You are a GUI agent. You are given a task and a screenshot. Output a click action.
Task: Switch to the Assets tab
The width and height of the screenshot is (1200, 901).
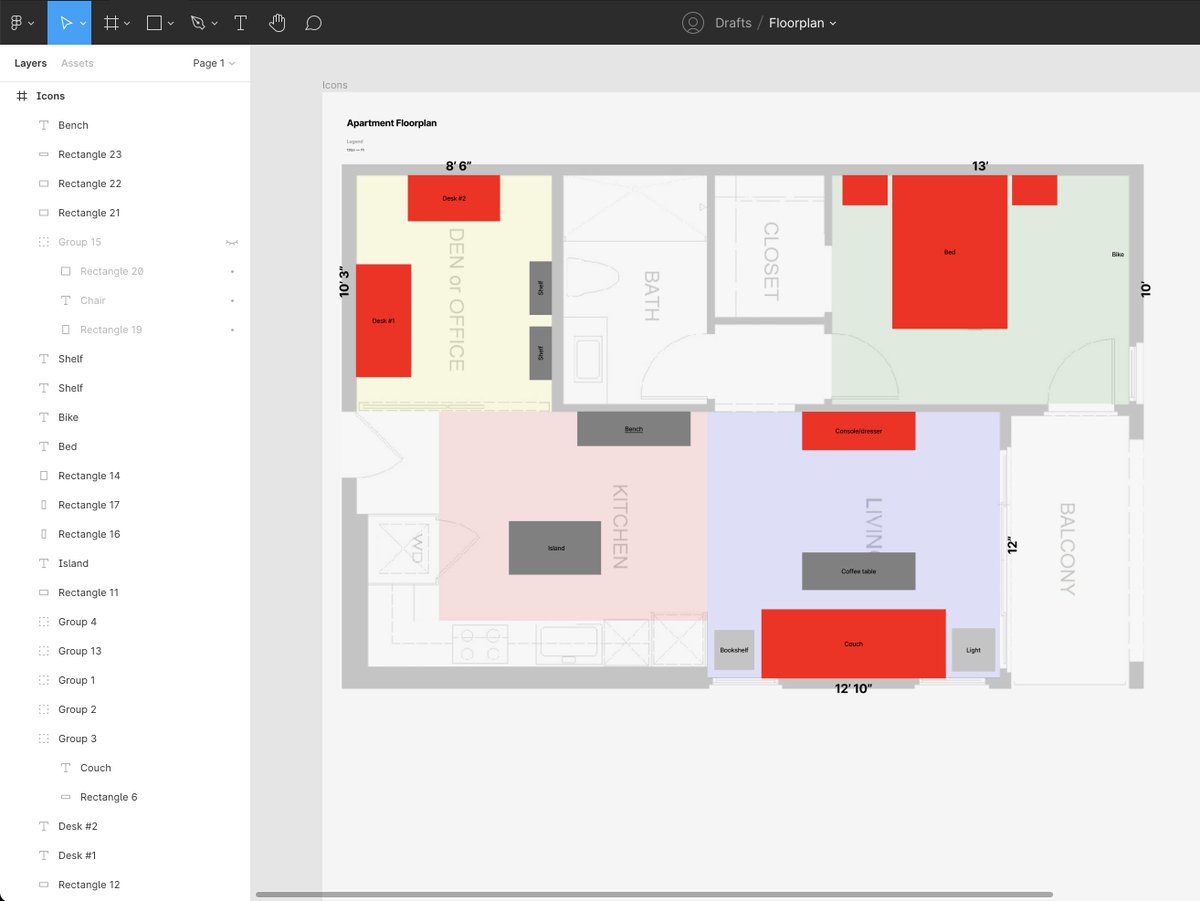76,62
